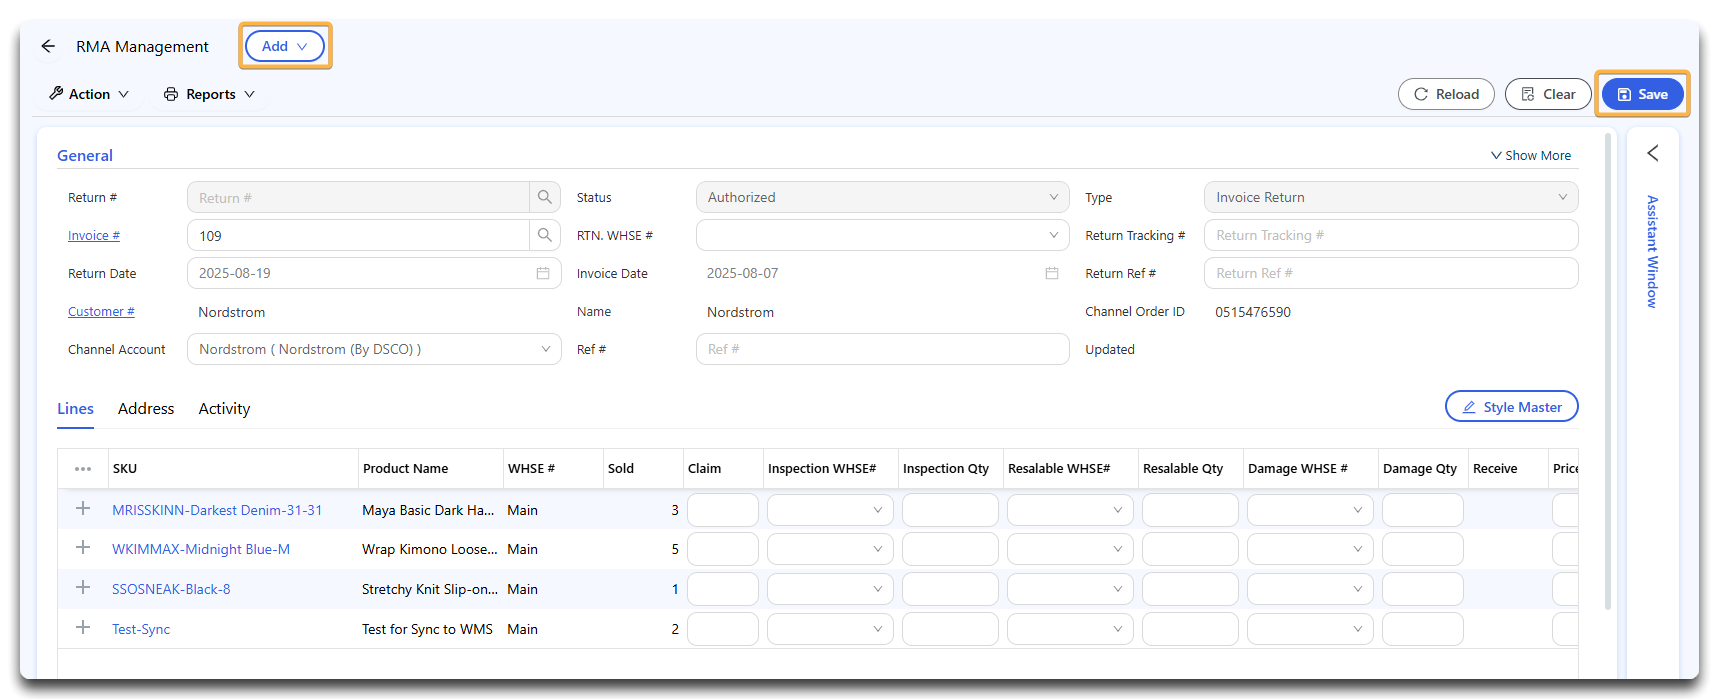Click Damage Qty input for Test-Sync row
This screenshot has height=699, width=1719.
coord(1423,629)
